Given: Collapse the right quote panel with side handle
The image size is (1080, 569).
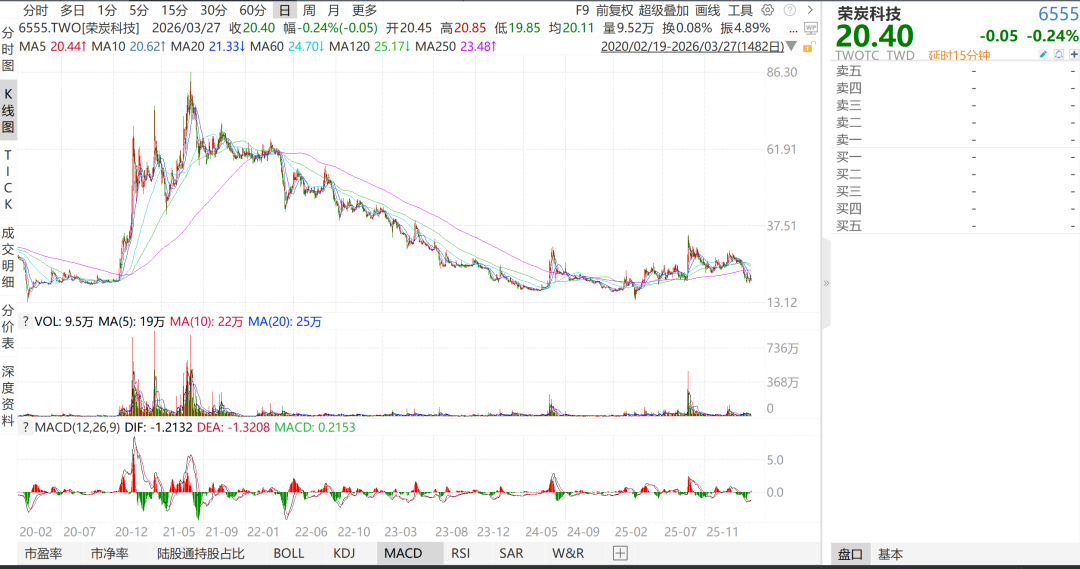Looking at the screenshot, I should [x=826, y=283].
